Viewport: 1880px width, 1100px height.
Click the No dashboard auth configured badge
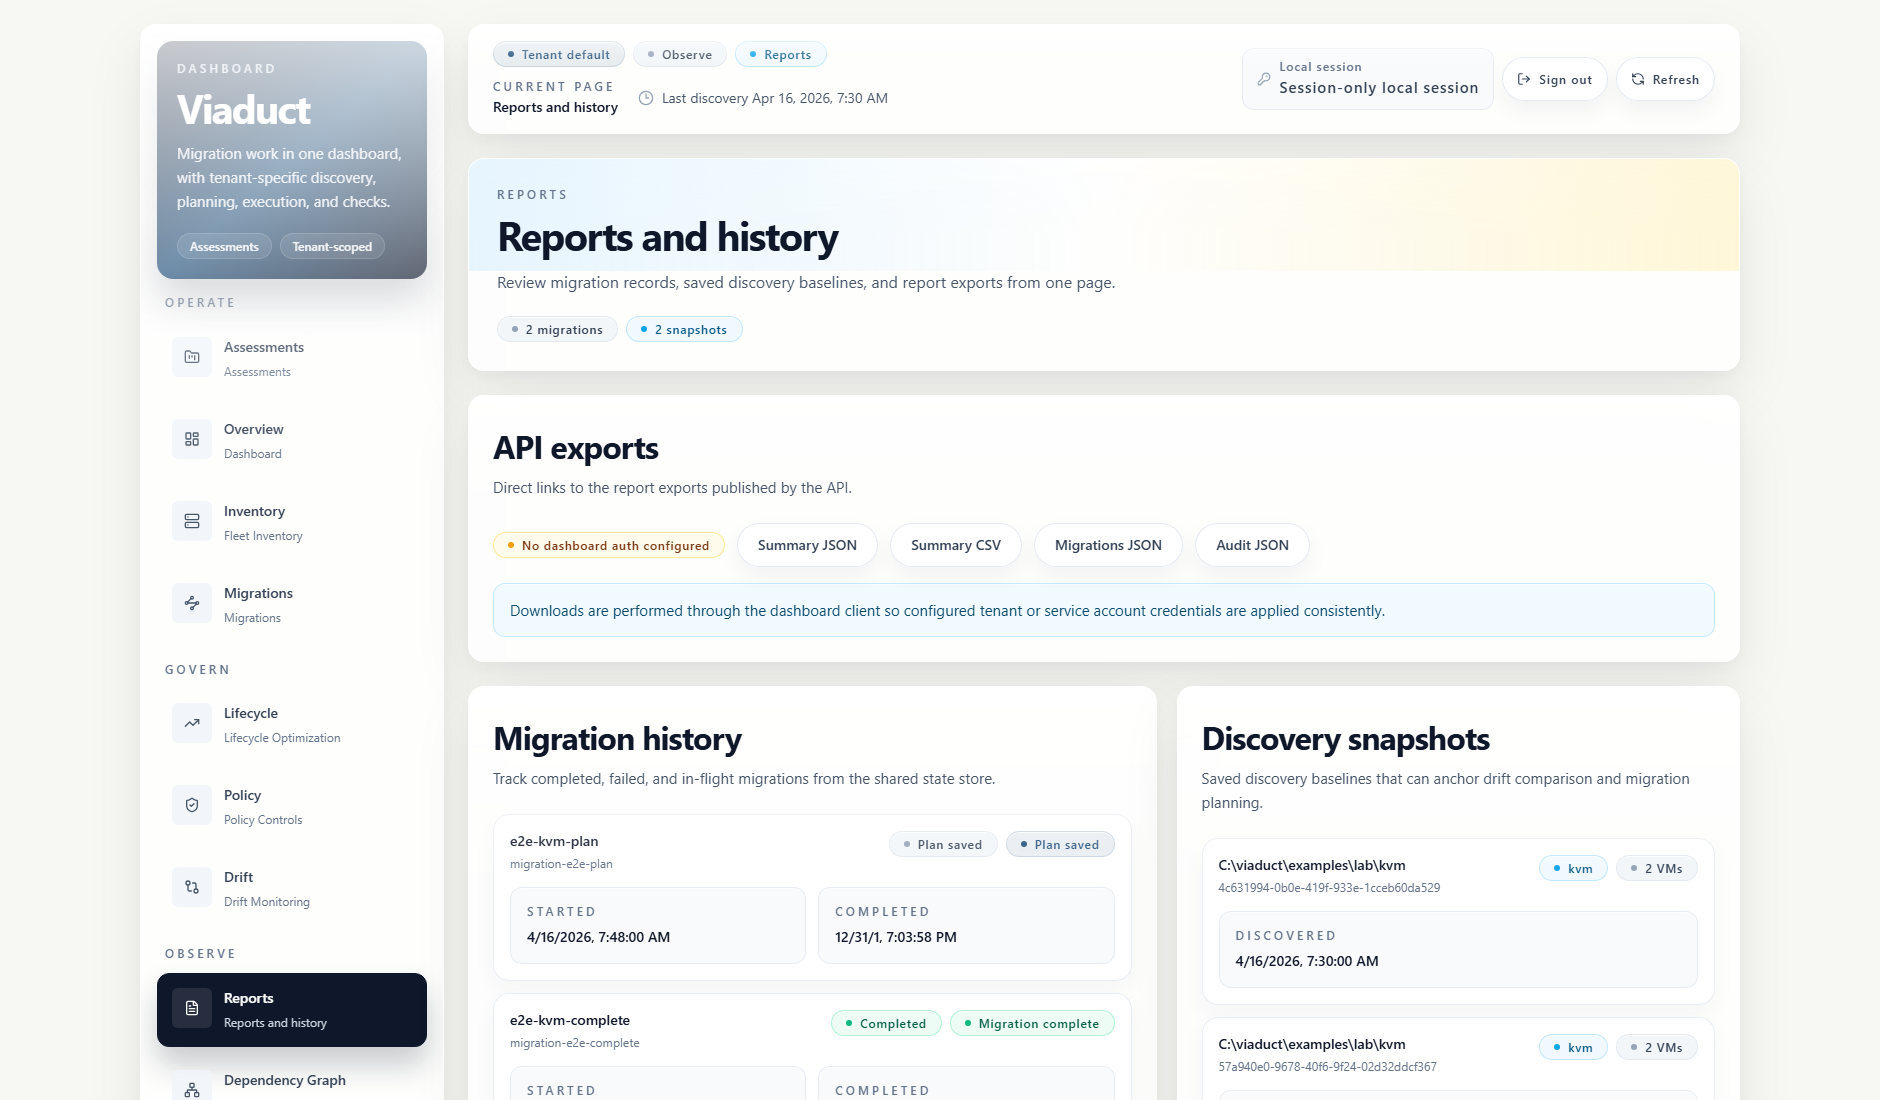click(x=608, y=545)
